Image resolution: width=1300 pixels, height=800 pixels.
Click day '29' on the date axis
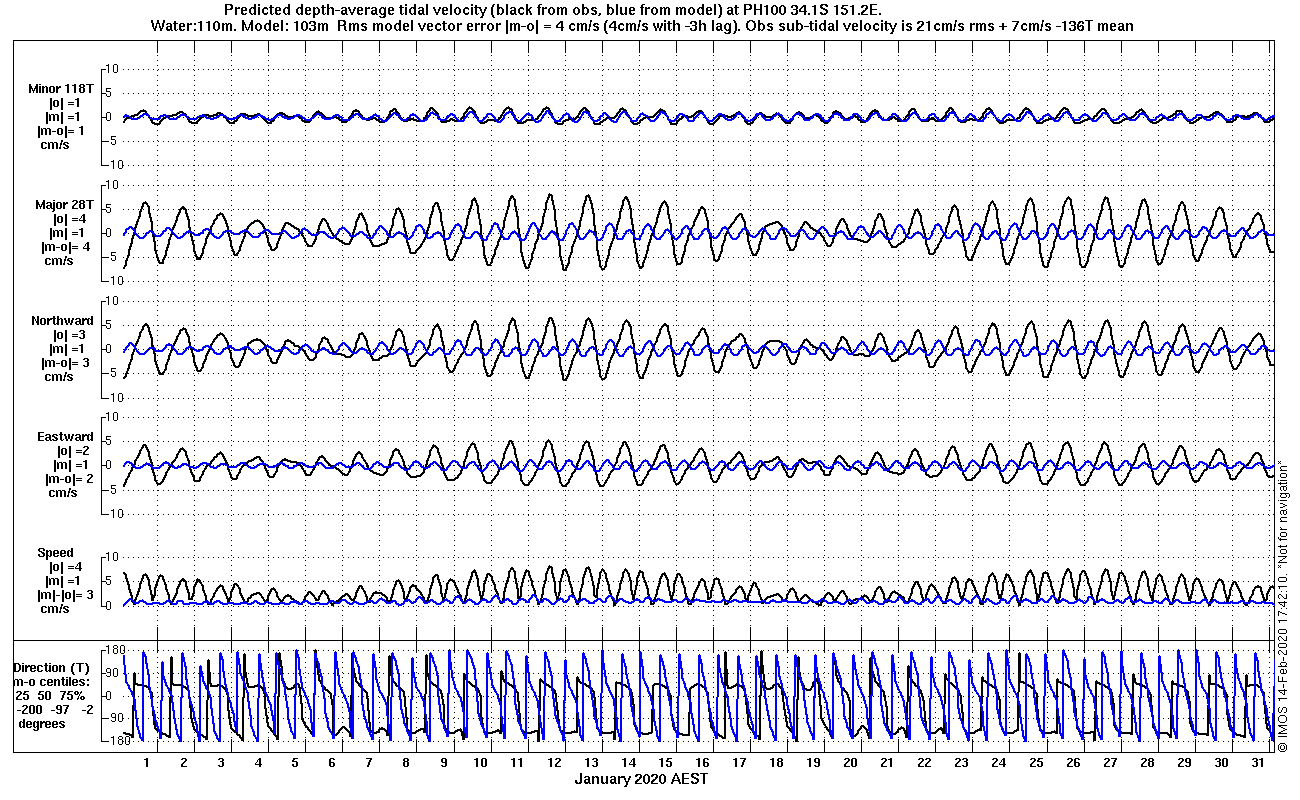(1183, 762)
